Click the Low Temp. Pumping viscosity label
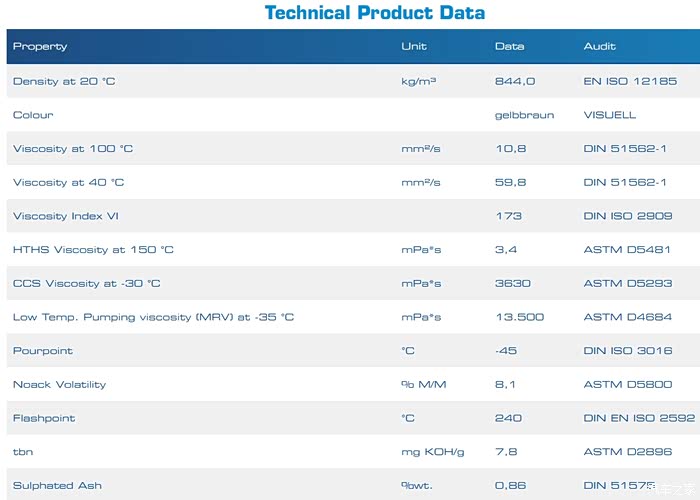 pos(153,317)
